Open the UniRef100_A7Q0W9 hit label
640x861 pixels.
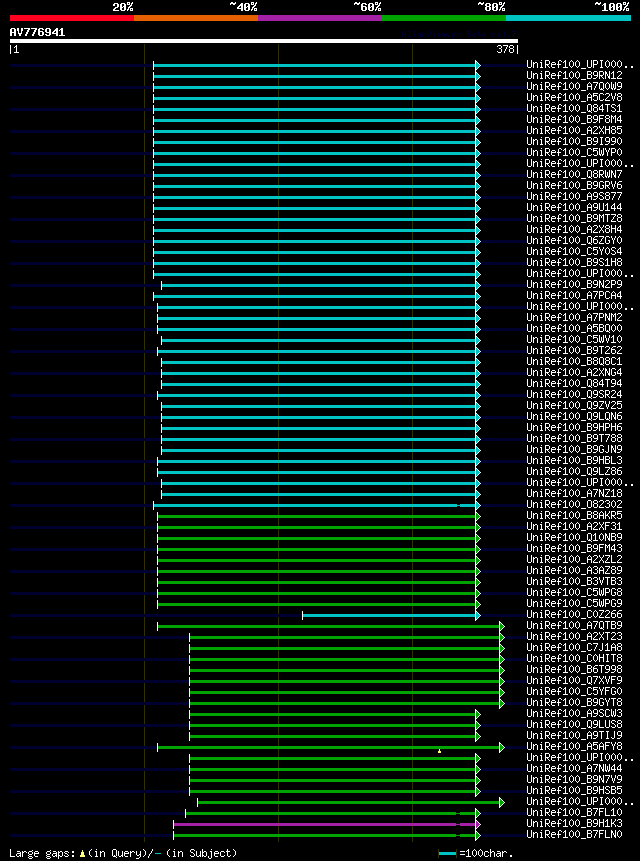click(574, 86)
